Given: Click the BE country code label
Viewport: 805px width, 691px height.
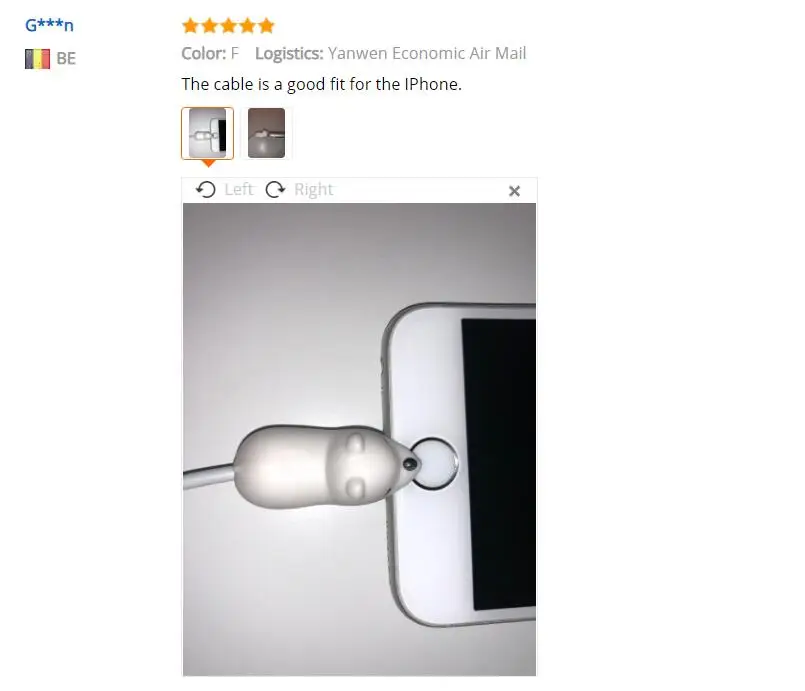Looking at the screenshot, I should click(x=66, y=59).
